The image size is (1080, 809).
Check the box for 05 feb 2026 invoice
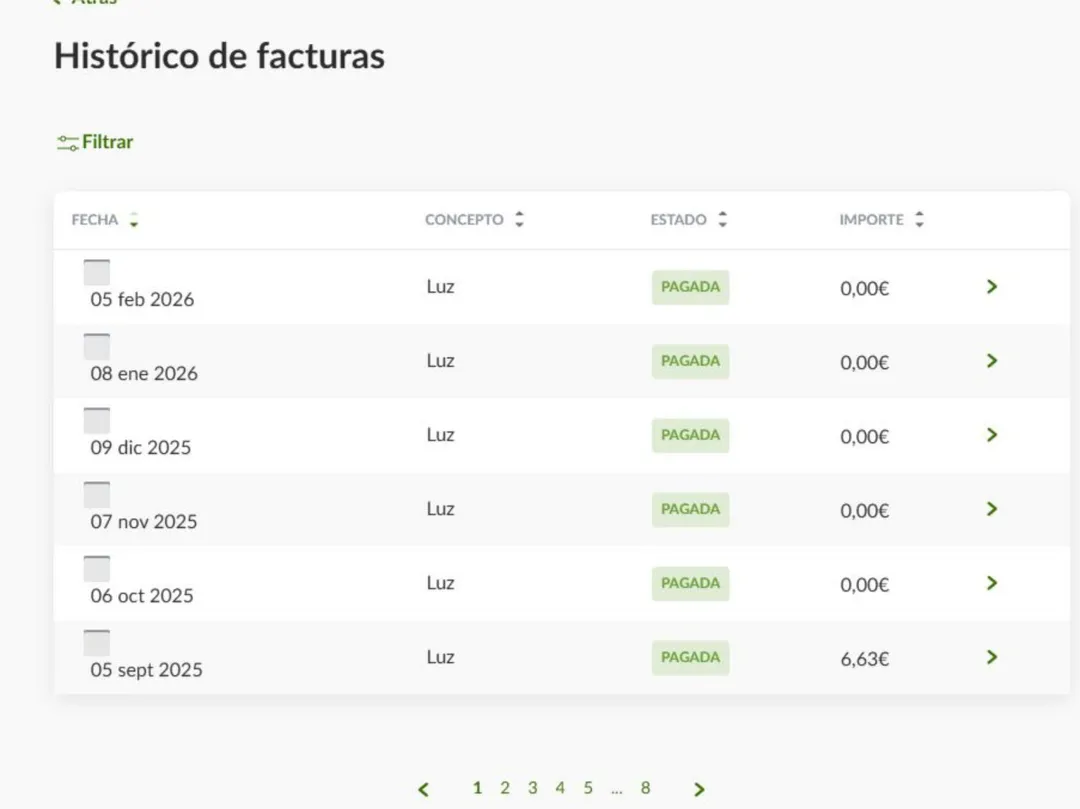tap(97, 272)
